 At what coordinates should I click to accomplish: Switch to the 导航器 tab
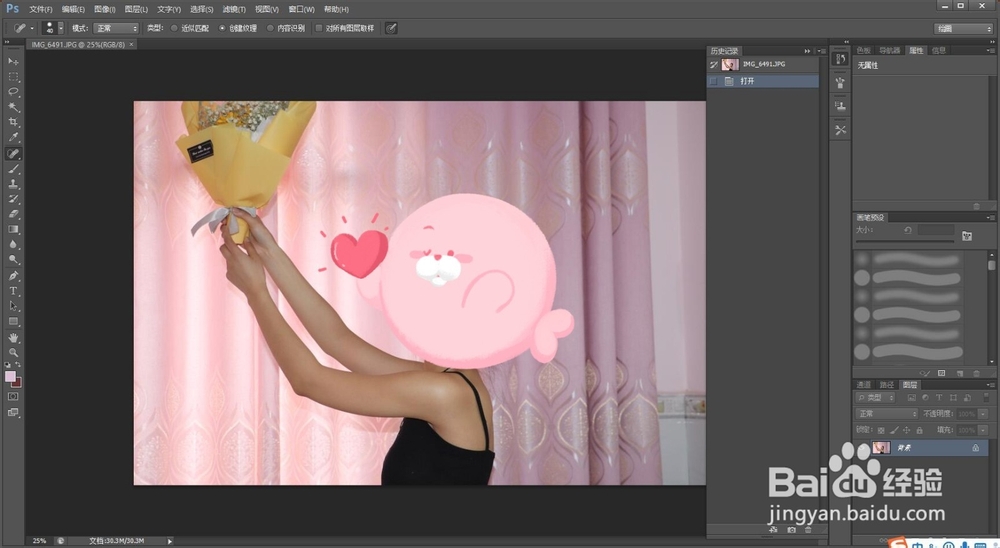click(x=889, y=50)
